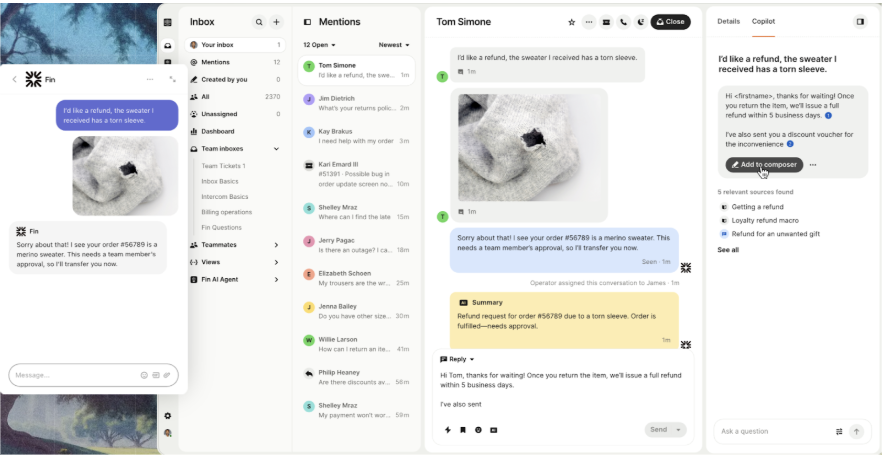
Task: Create a new conversation with the plus icon
Action: coord(276,22)
